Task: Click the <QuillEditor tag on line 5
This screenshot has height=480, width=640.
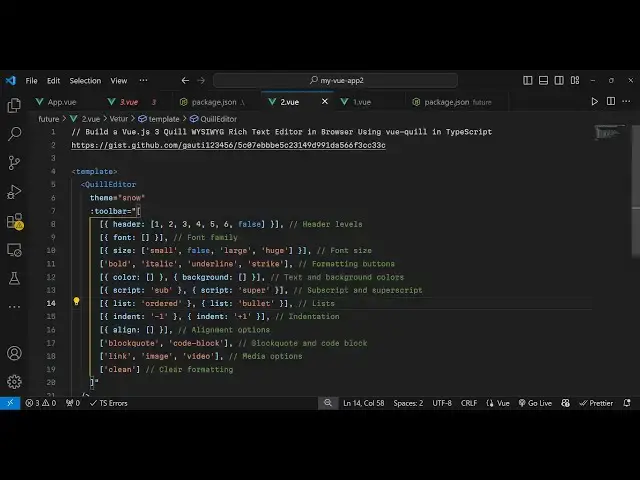Action: click(108, 184)
